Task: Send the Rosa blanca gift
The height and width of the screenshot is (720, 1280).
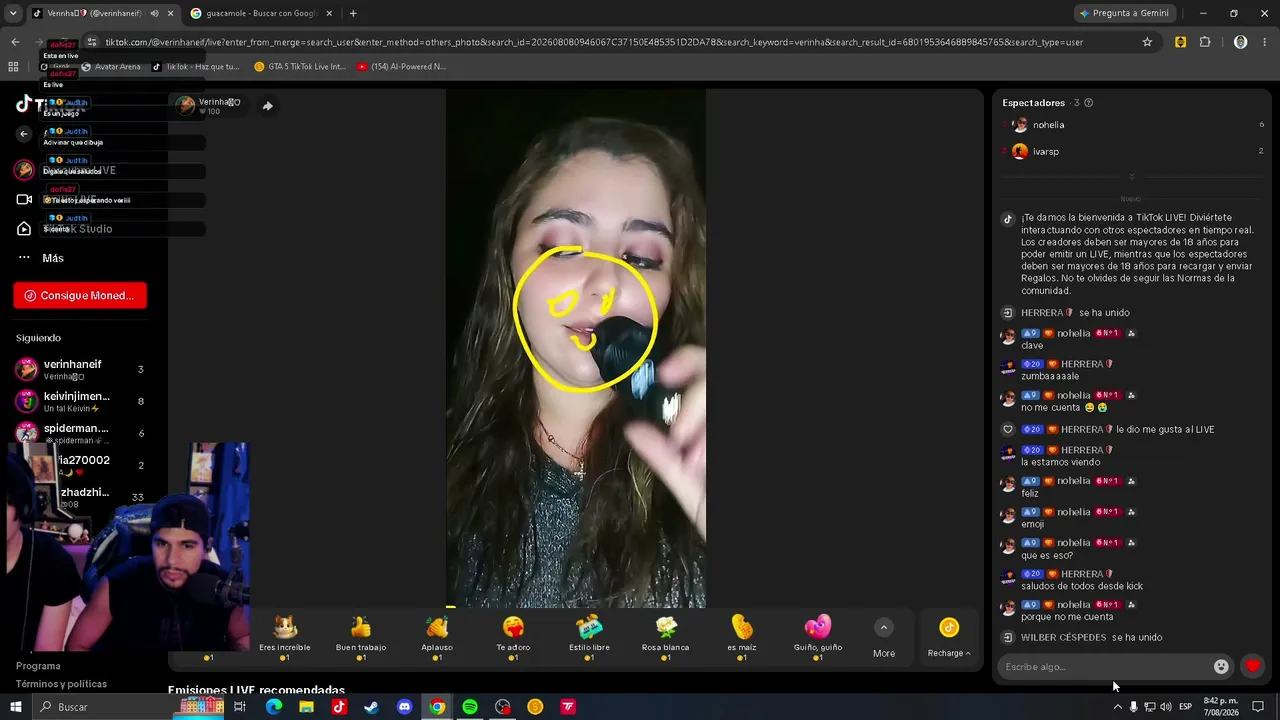Action: (x=665, y=636)
